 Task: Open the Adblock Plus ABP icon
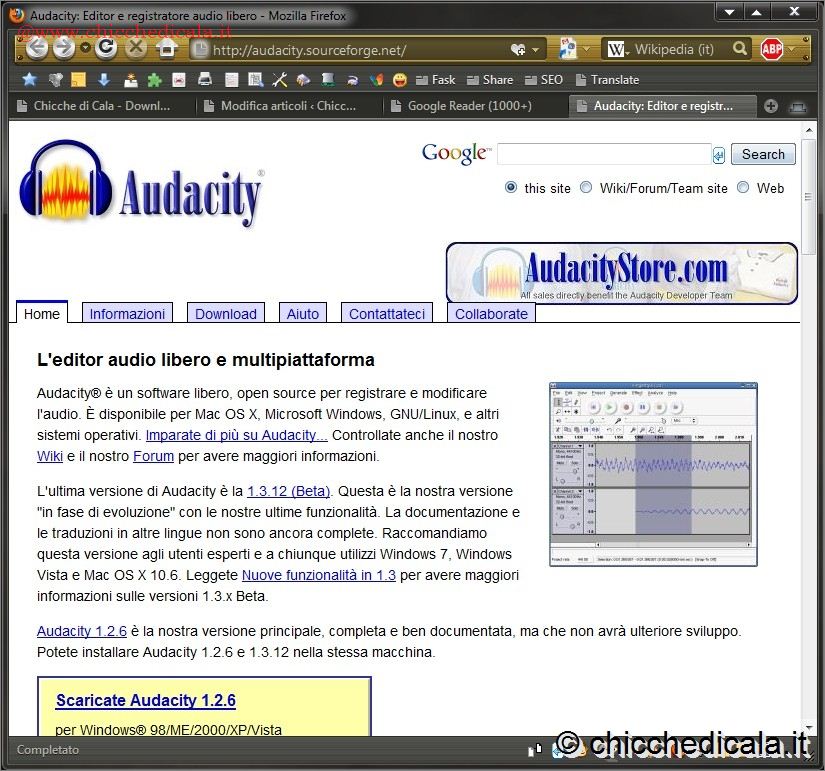[x=771, y=48]
